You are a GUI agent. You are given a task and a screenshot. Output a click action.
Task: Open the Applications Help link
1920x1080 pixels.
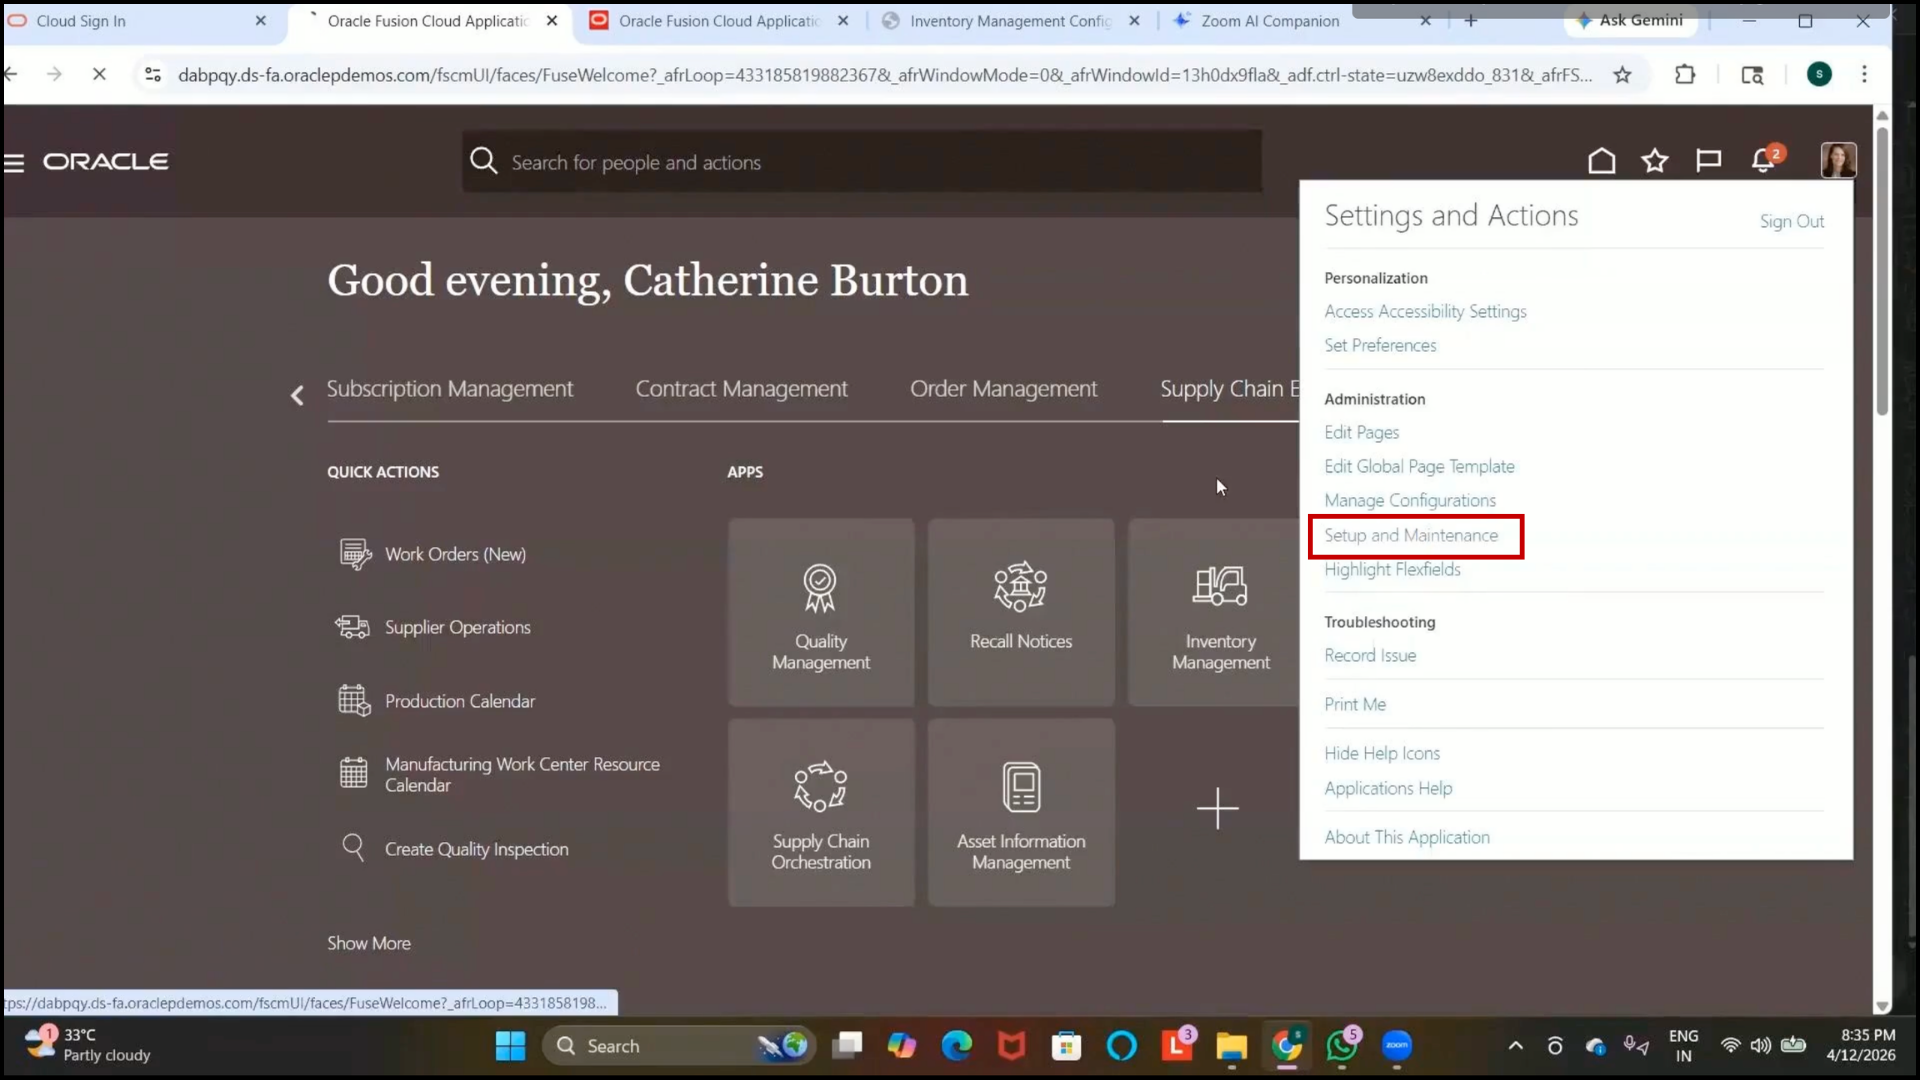[x=1388, y=788]
